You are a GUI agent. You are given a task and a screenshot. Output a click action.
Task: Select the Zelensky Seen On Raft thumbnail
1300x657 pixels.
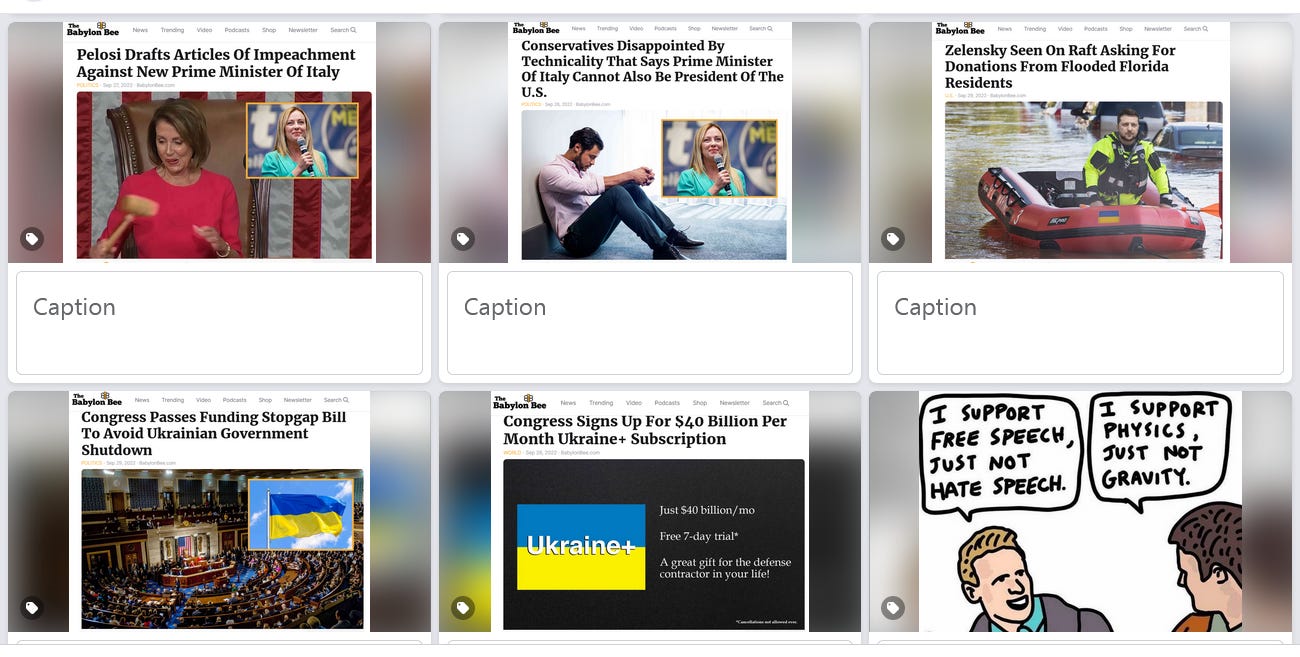point(1080,142)
